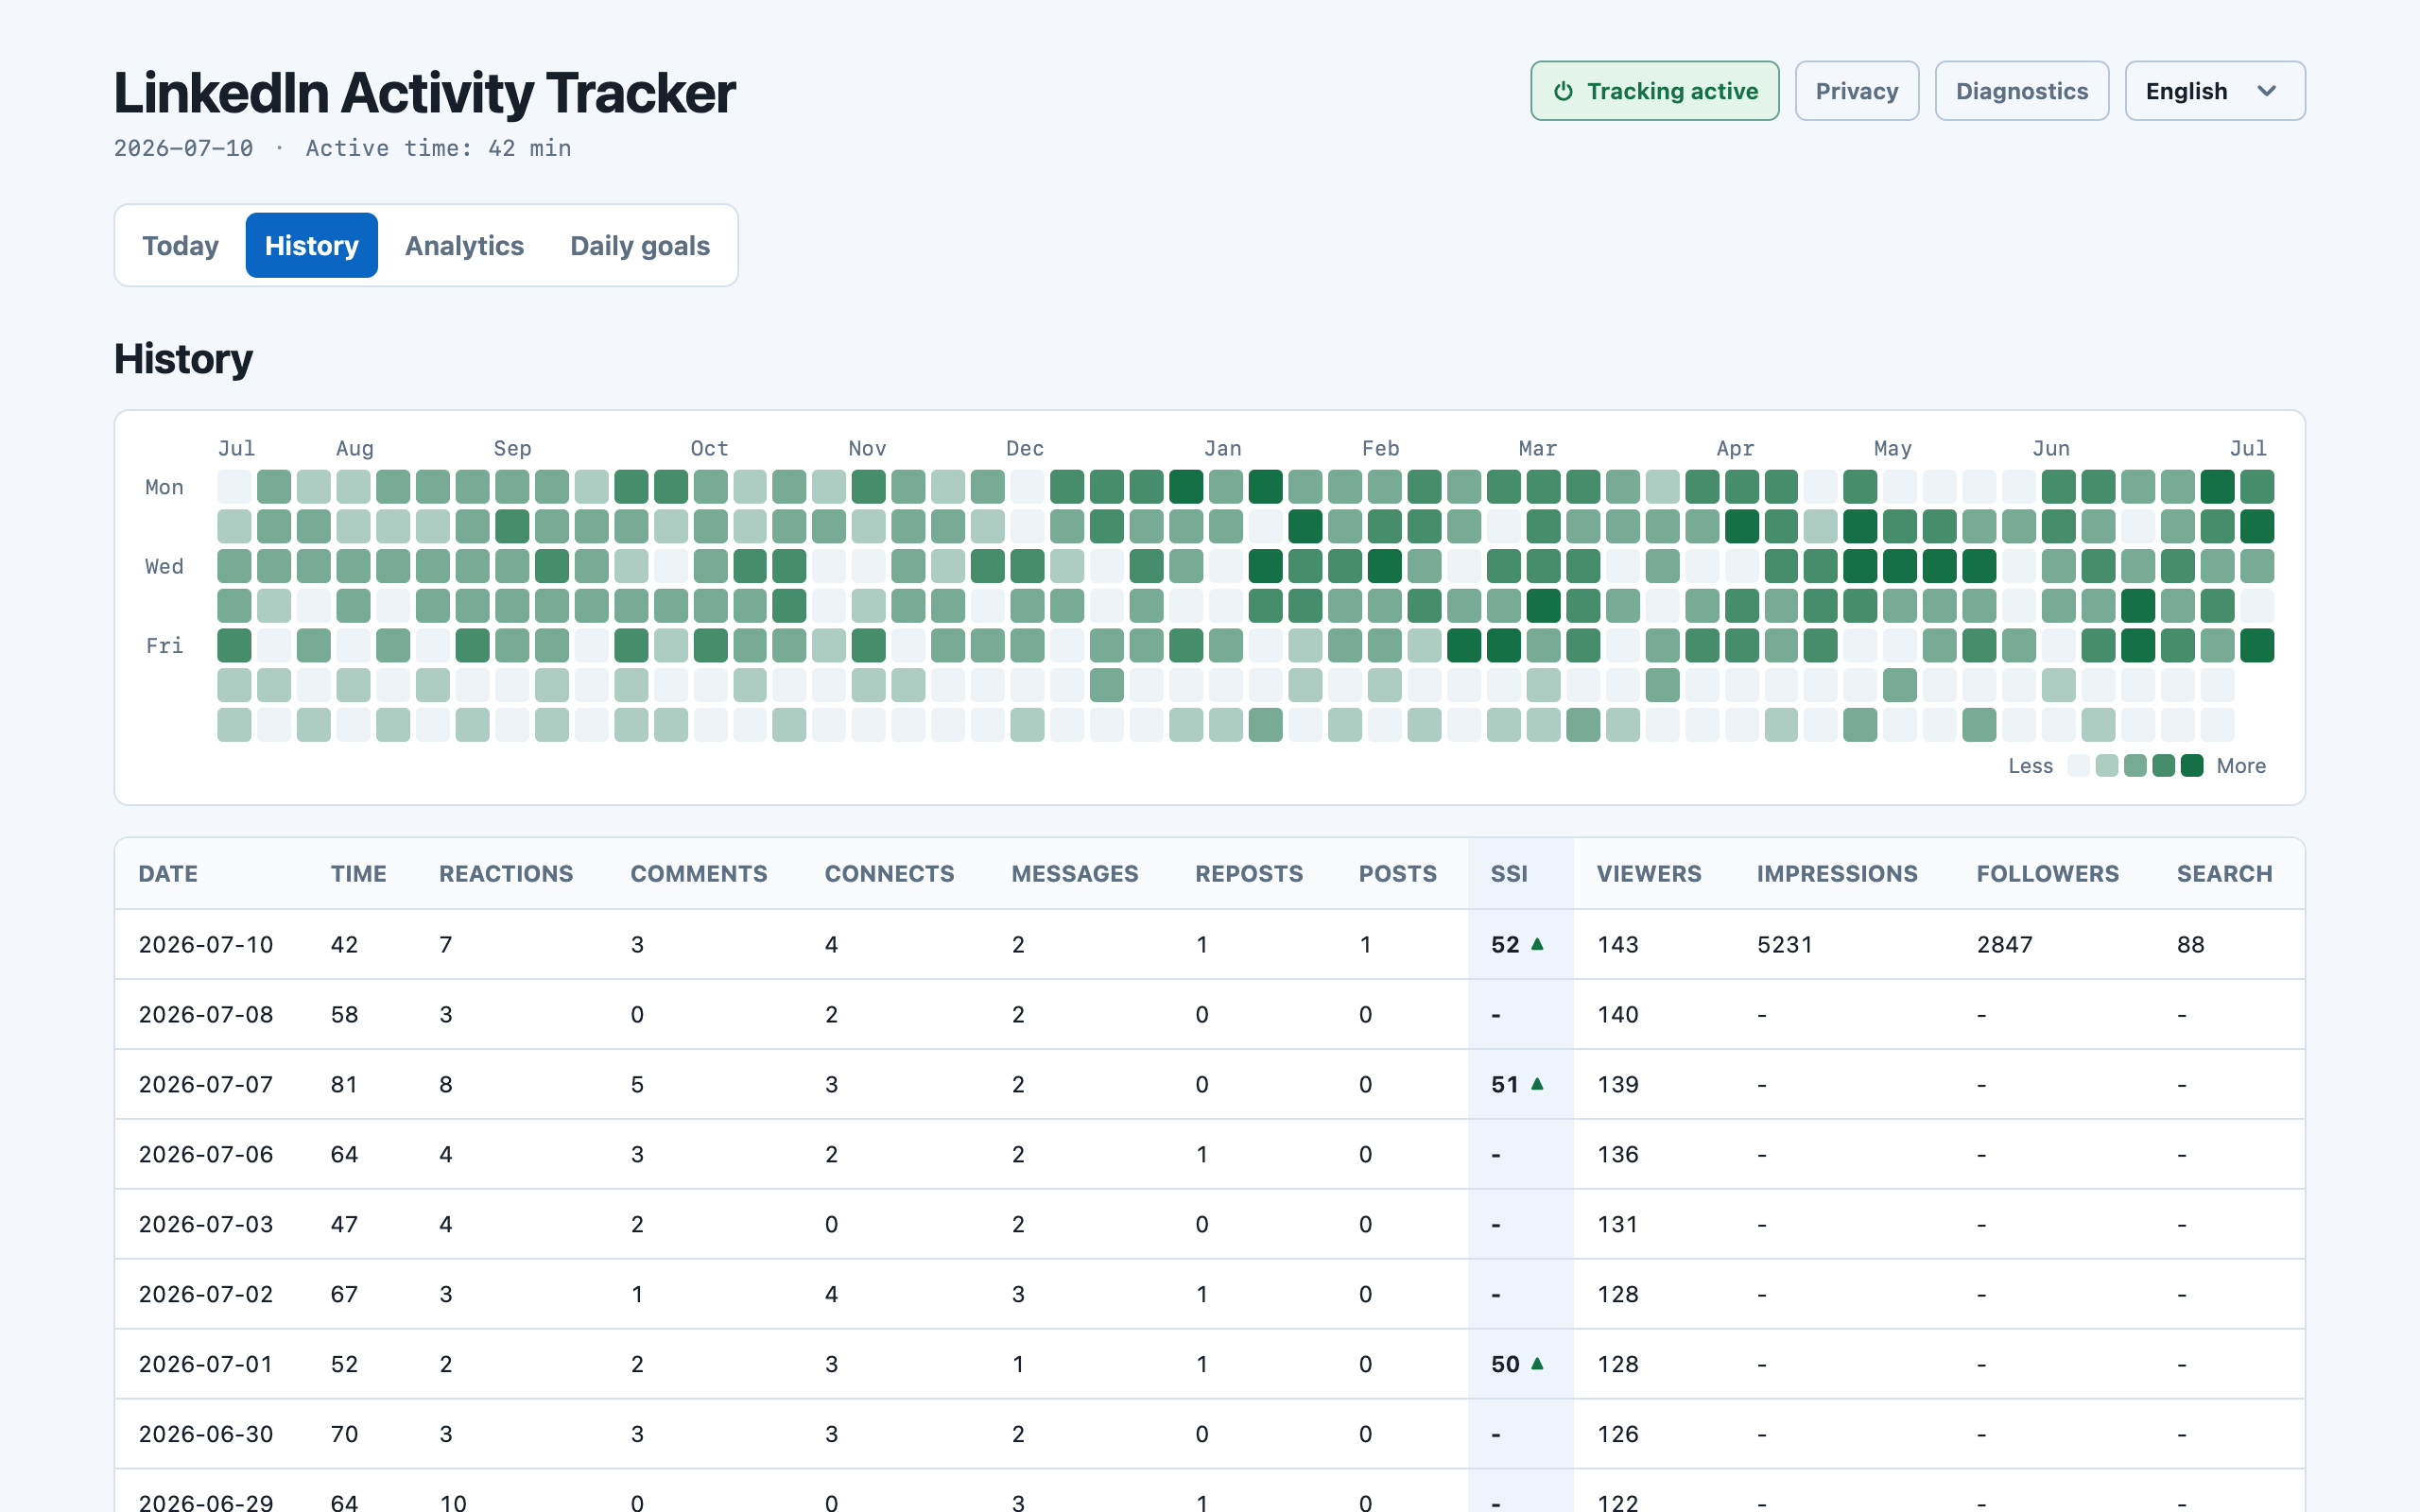Open the Privacy settings

[1856, 91]
